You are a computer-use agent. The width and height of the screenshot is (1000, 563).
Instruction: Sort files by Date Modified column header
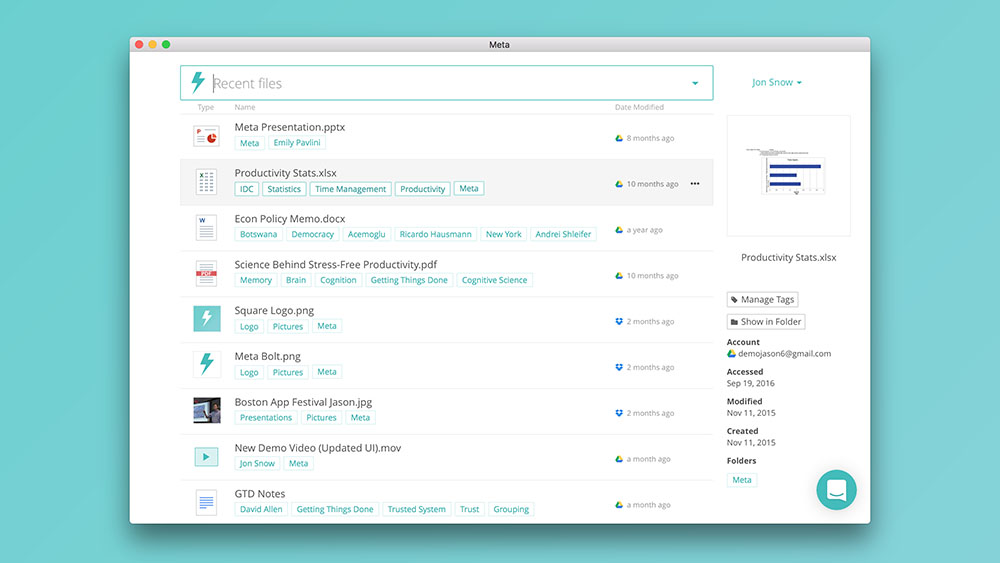click(x=639, y=107)
